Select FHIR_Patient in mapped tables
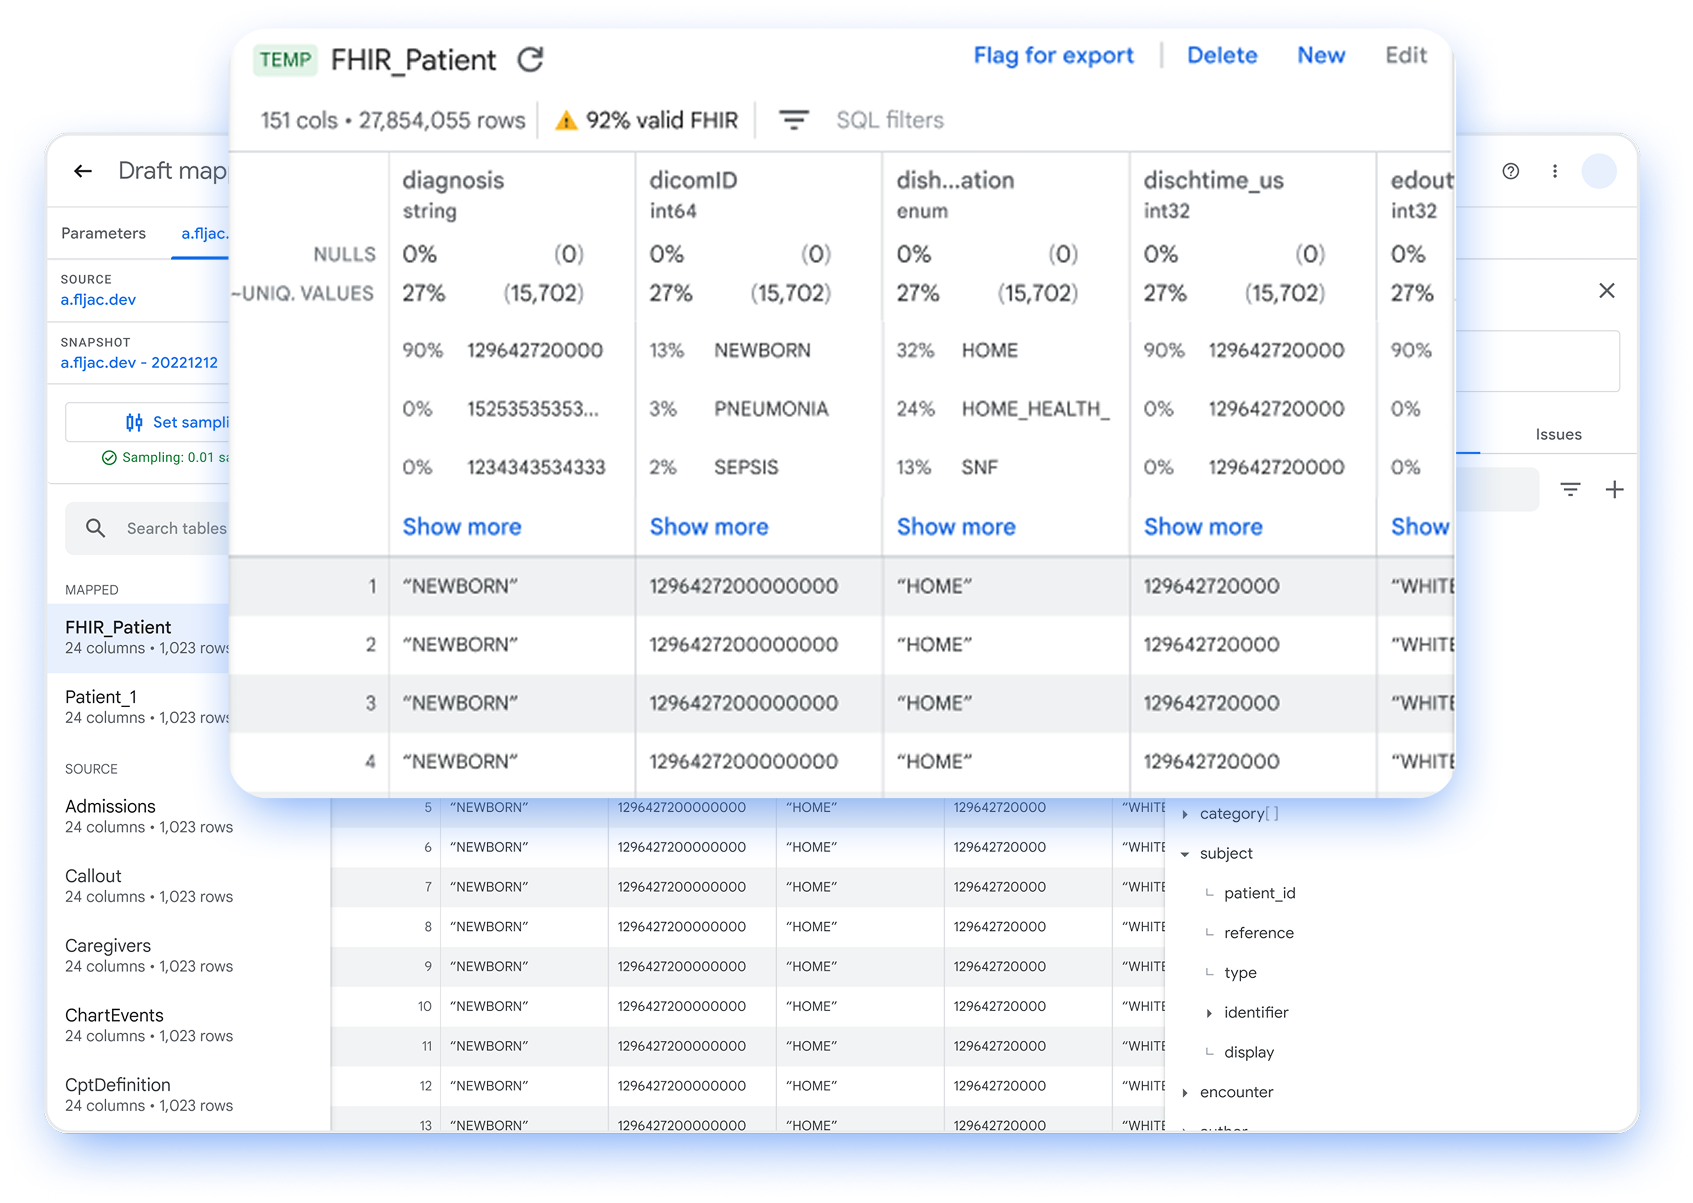The height and width of the screenshot is (1203, 1693). [x=139, y=637]
